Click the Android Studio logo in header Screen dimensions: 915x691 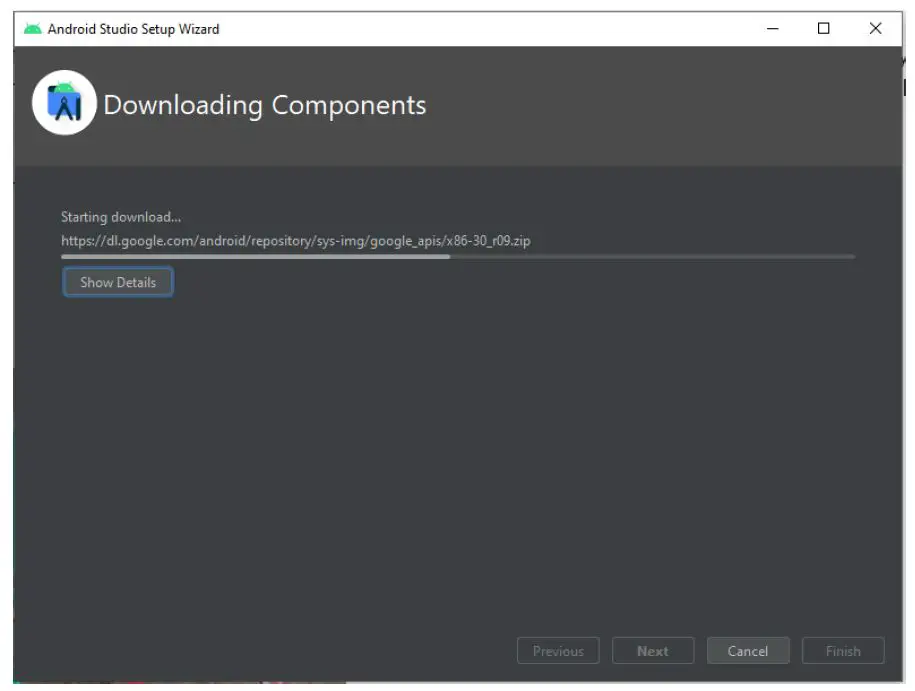(64, 103)
